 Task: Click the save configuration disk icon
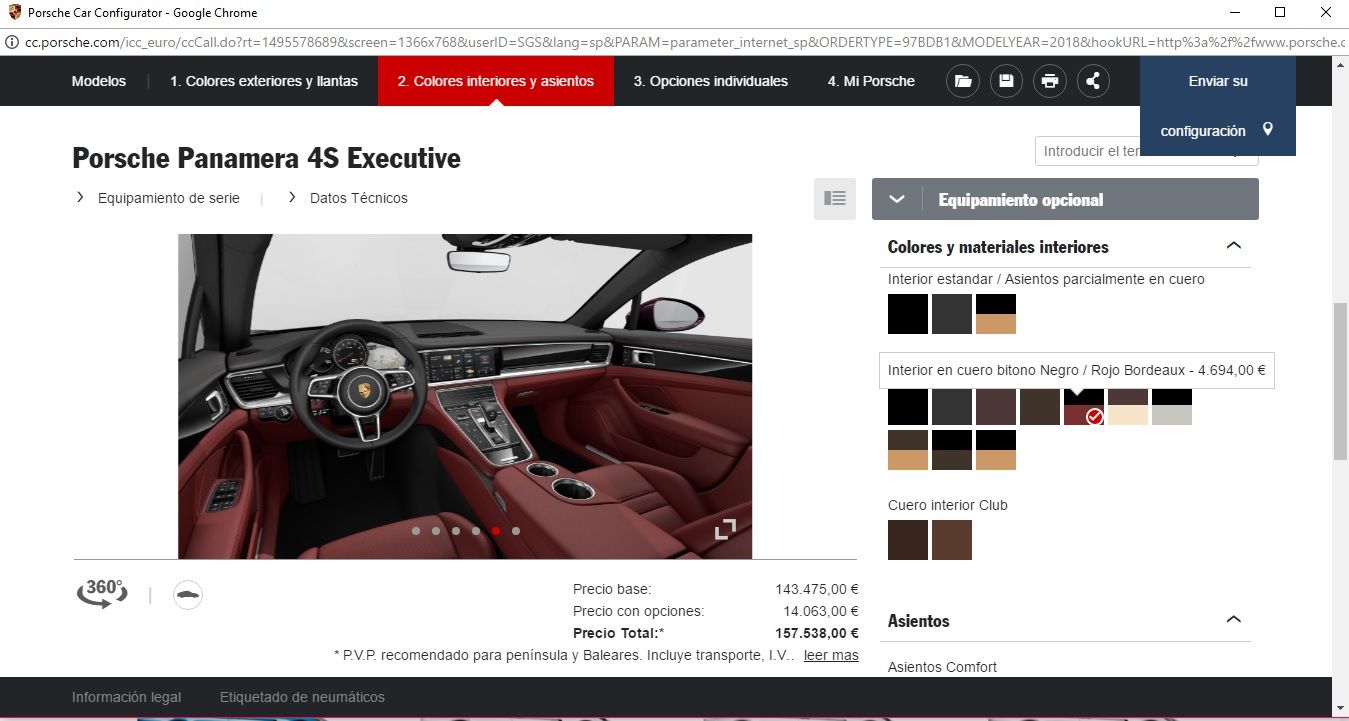click(x=1006, y=81)
